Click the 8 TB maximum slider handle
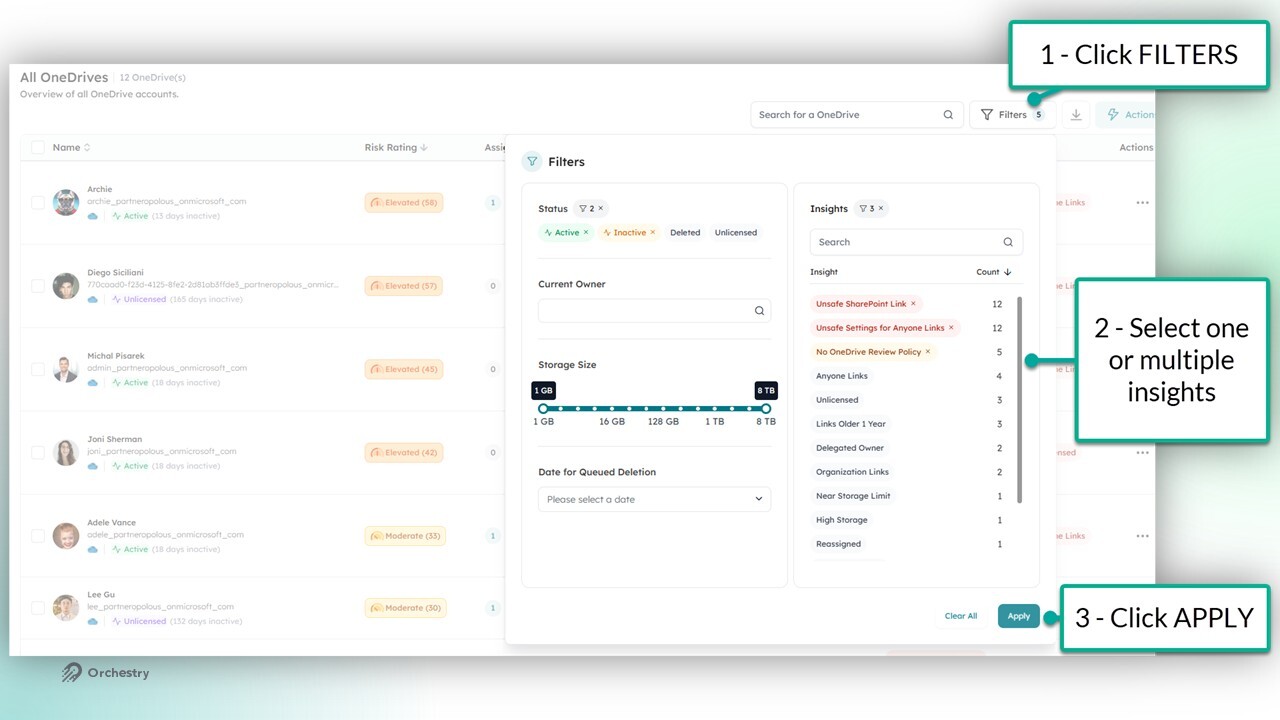Screen dimensions: 1280x720 coord(766,408)
